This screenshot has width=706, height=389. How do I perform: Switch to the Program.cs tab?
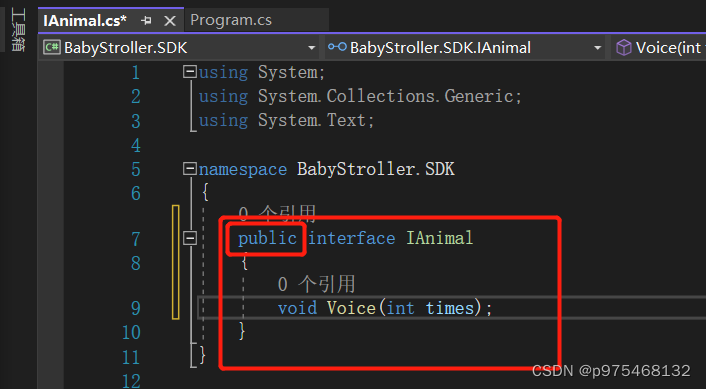231,20
